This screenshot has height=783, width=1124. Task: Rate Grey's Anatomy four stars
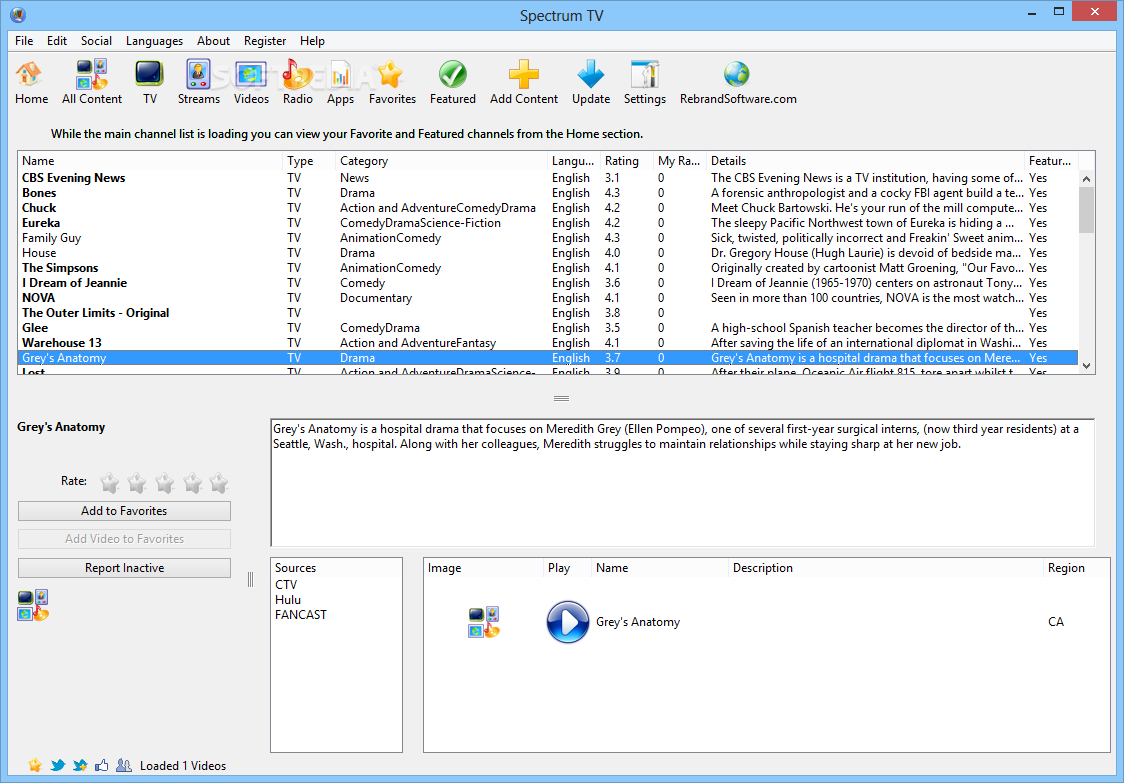[192, 483]
